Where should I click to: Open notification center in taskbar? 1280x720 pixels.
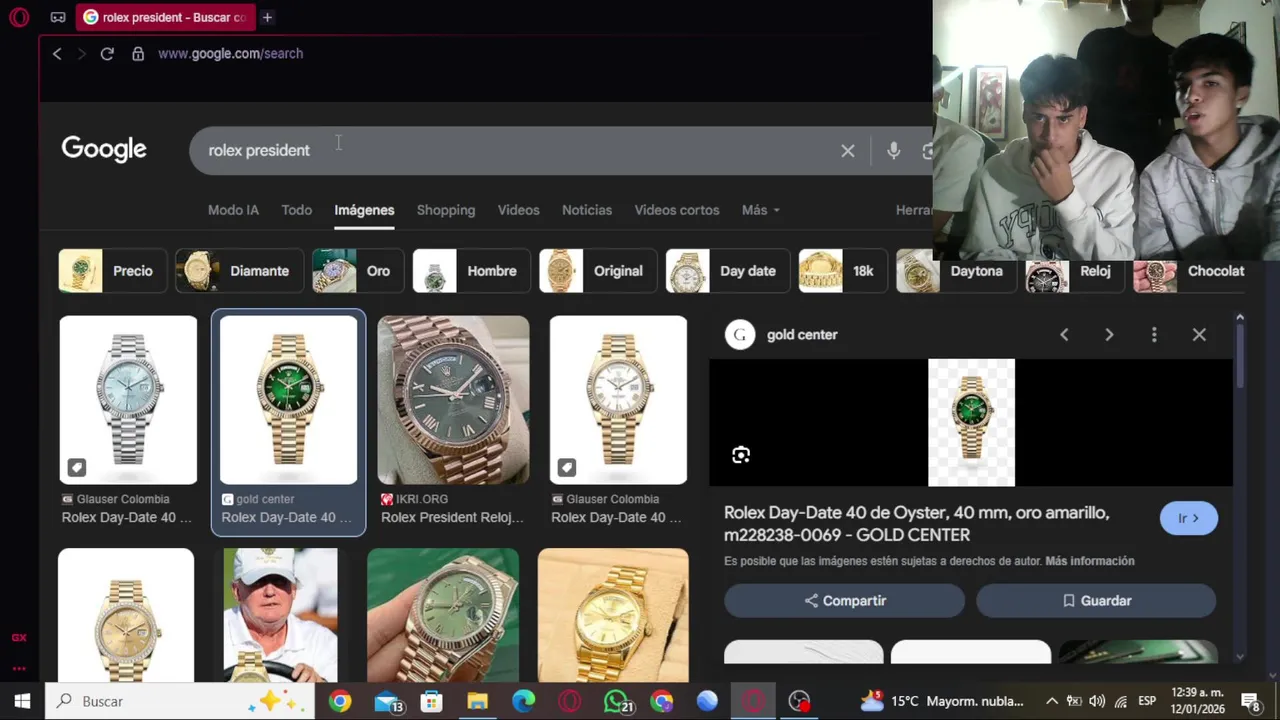pyautogui.click(x=1250, y=701)
